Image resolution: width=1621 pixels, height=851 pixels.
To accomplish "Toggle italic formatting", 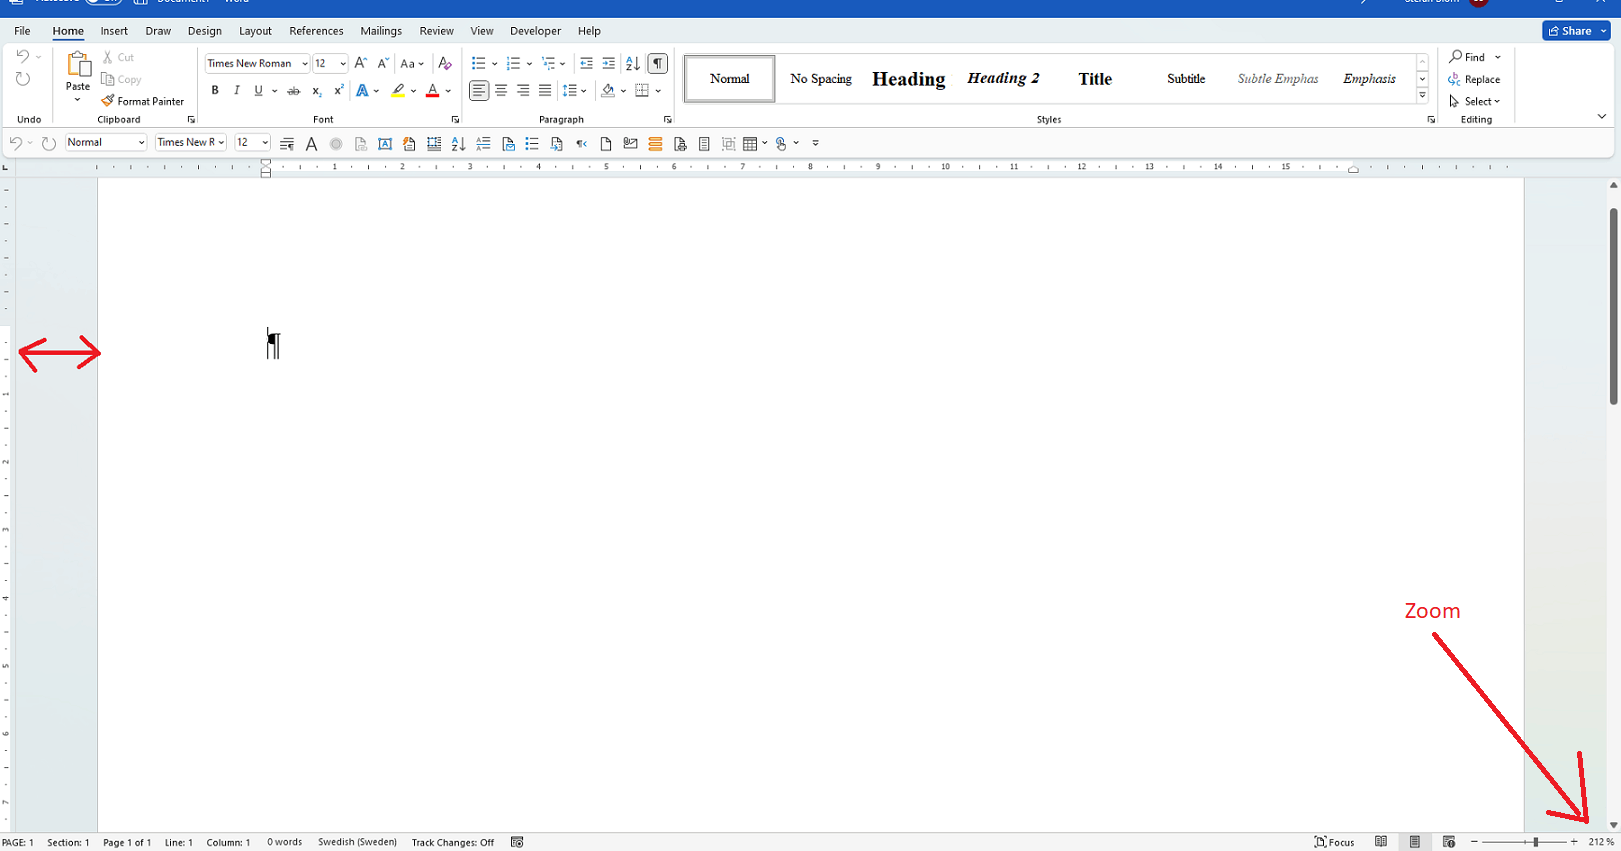I will [236, 91].
